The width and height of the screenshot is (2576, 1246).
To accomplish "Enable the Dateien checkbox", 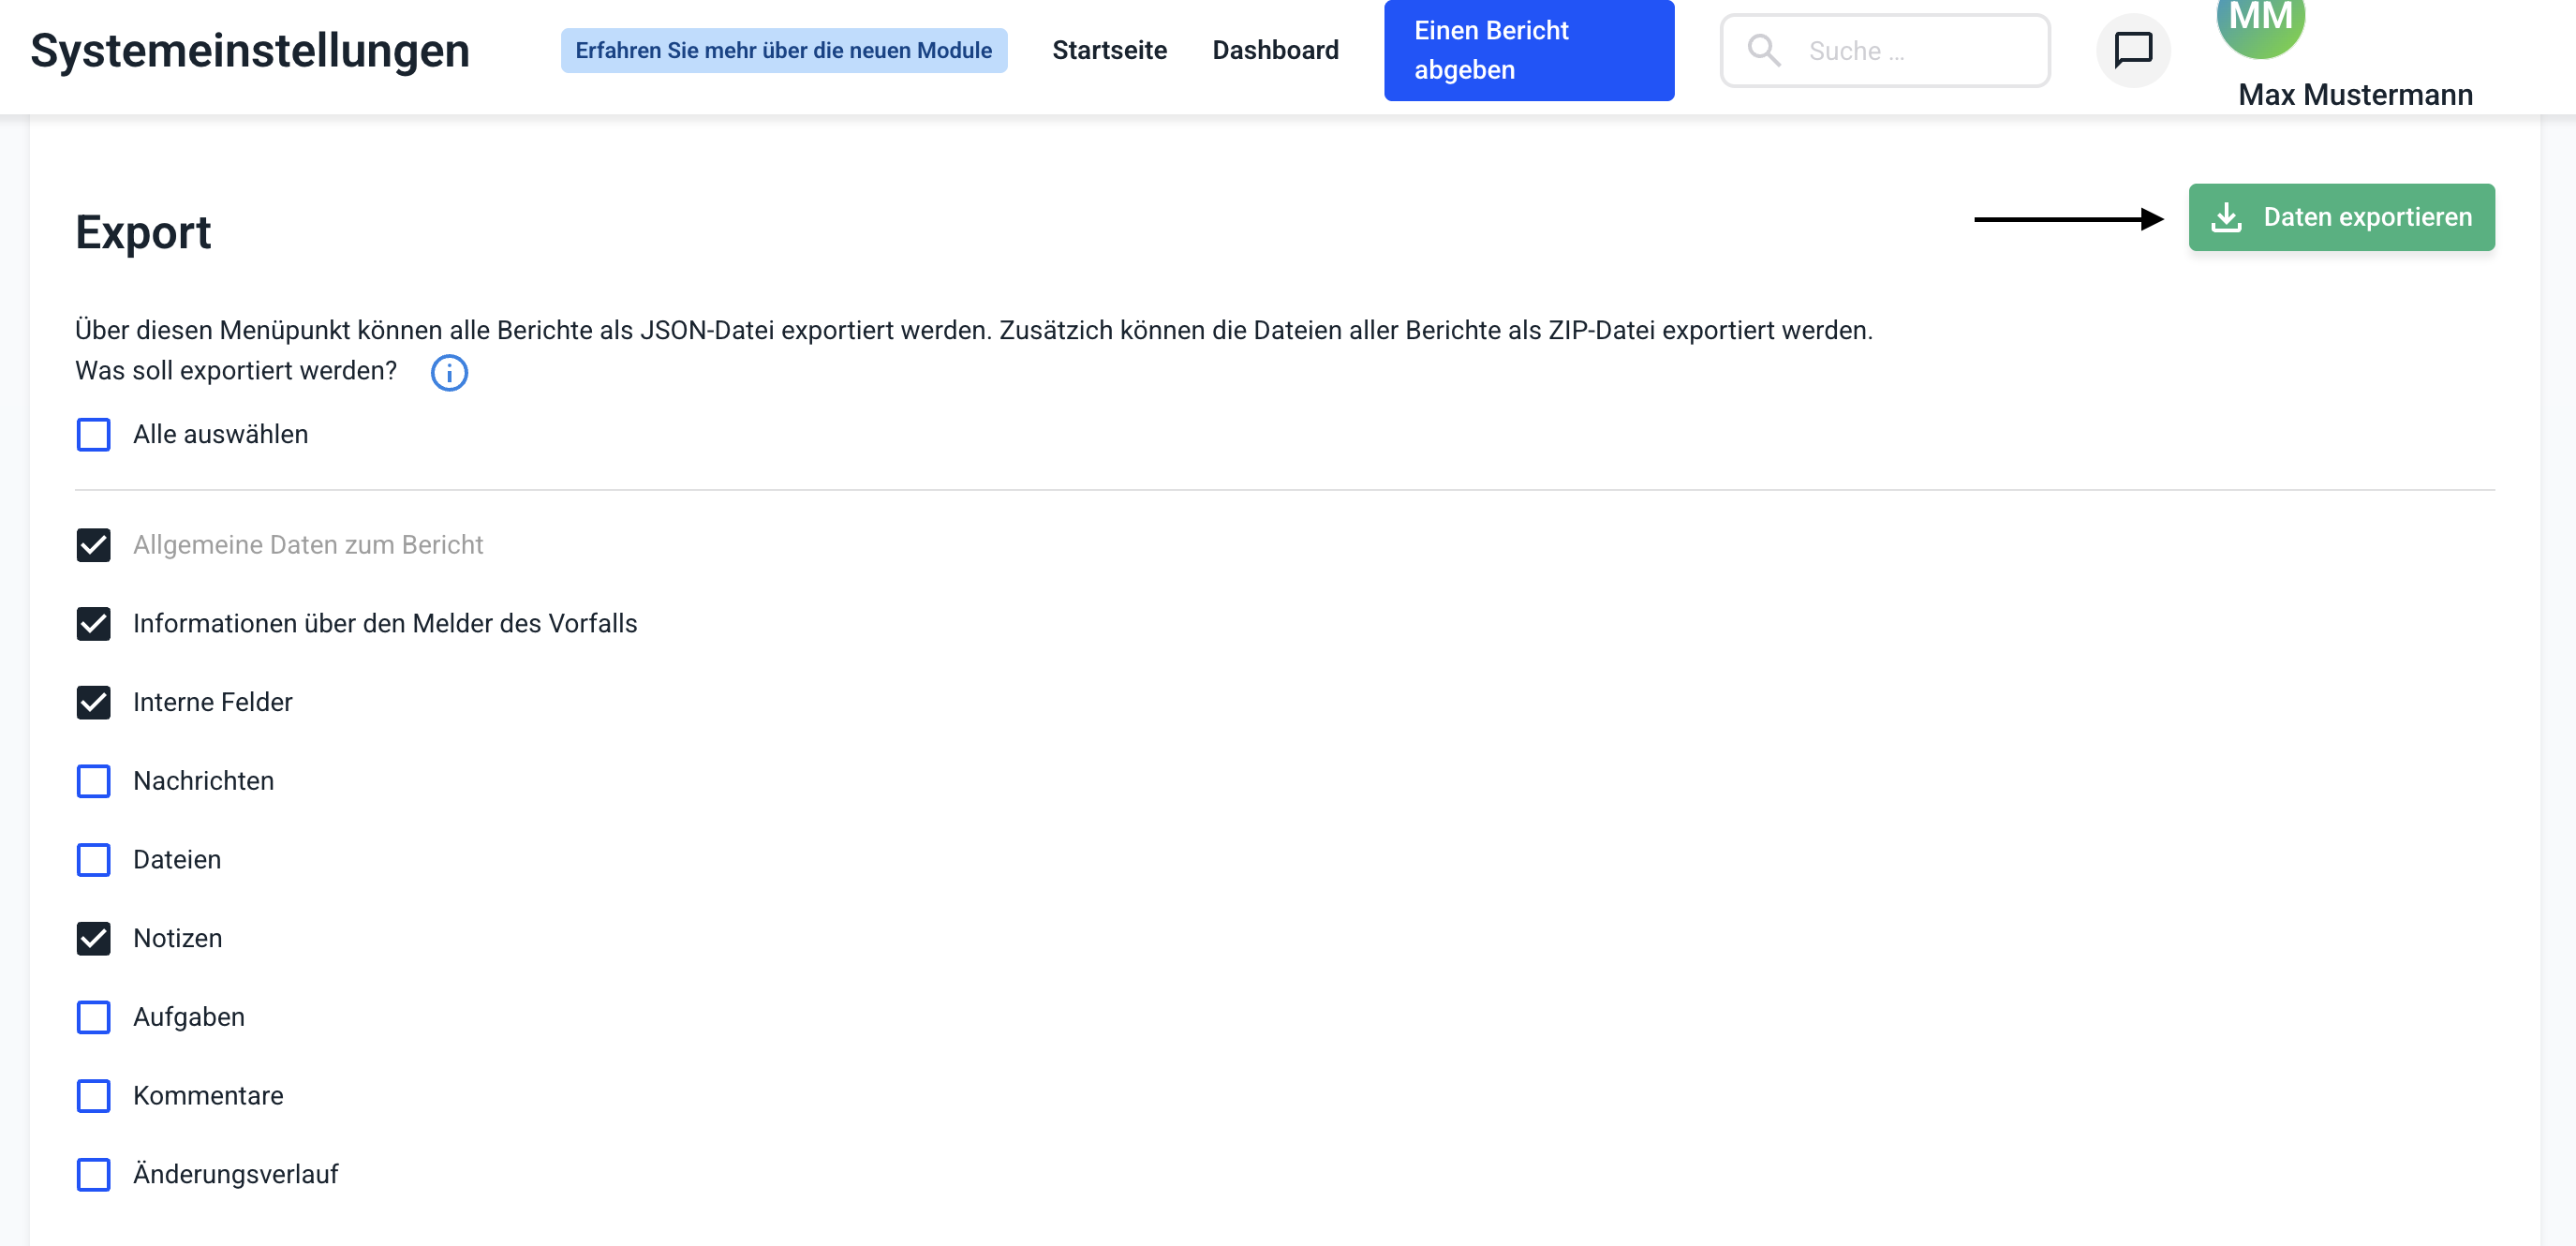I will pos(94,860).
